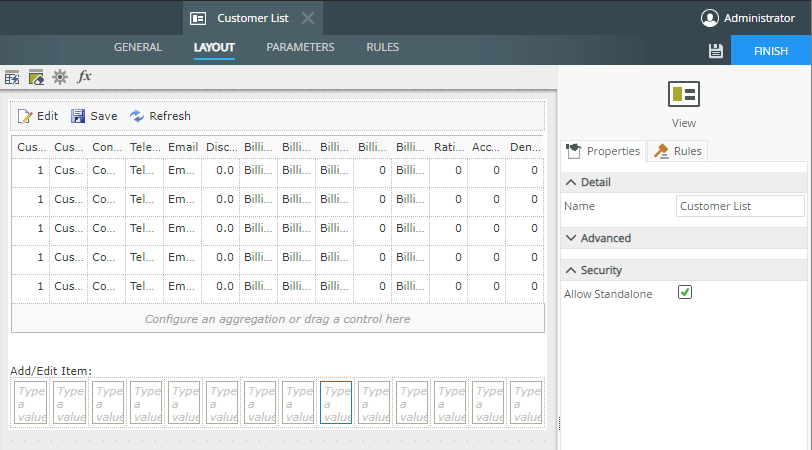Click the table data toolbar icon
Screen dimensions: 812x450
tap(12, 77)
